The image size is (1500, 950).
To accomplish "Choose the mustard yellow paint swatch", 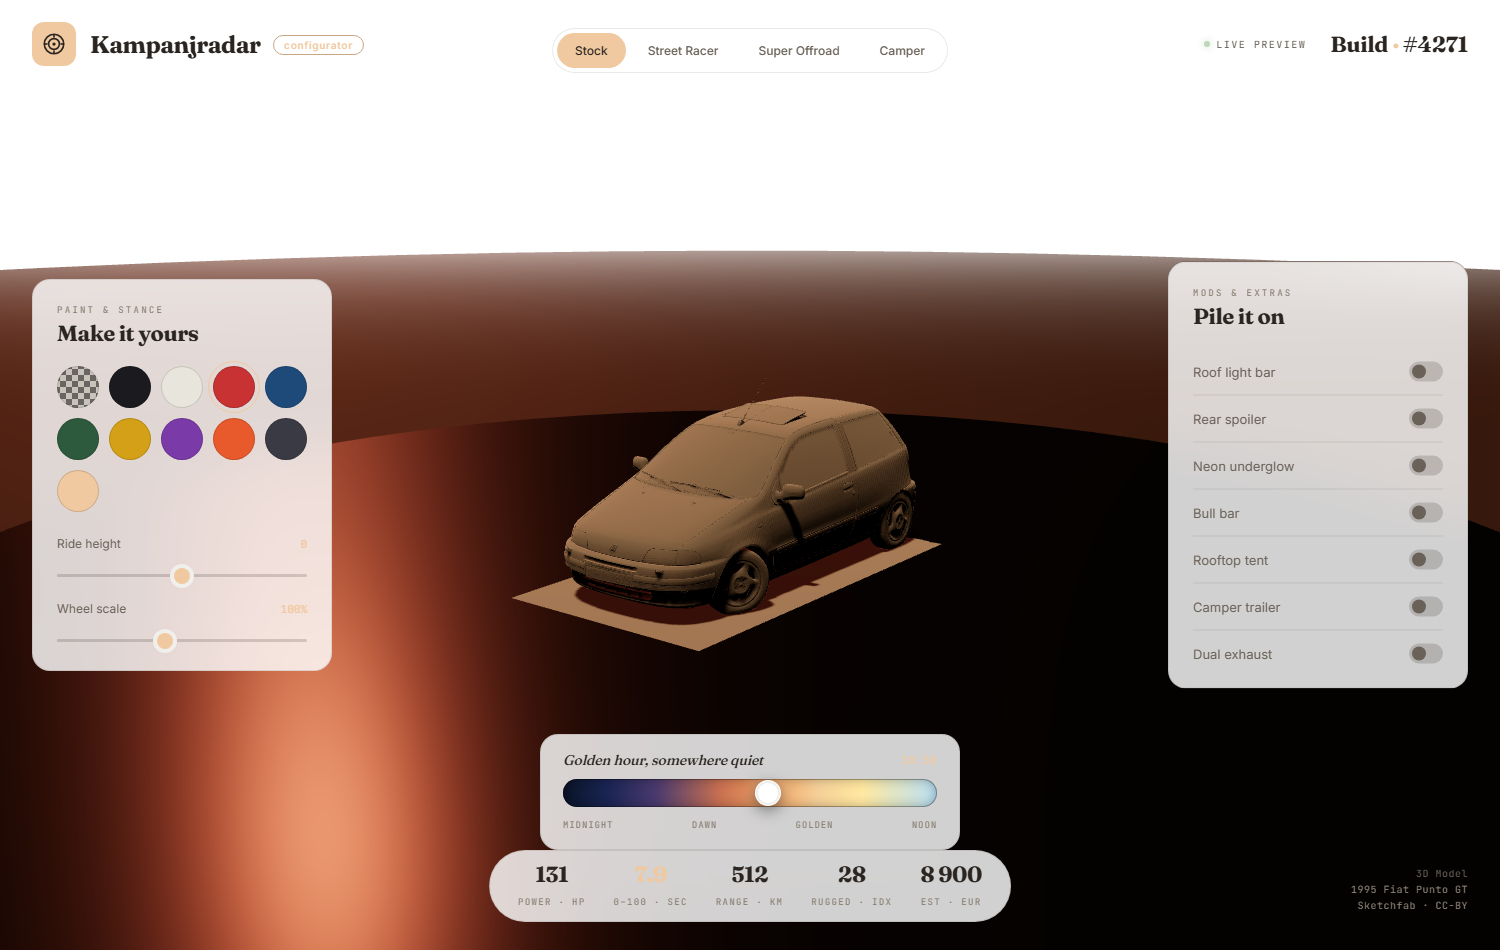I will (x=130, y=439).
